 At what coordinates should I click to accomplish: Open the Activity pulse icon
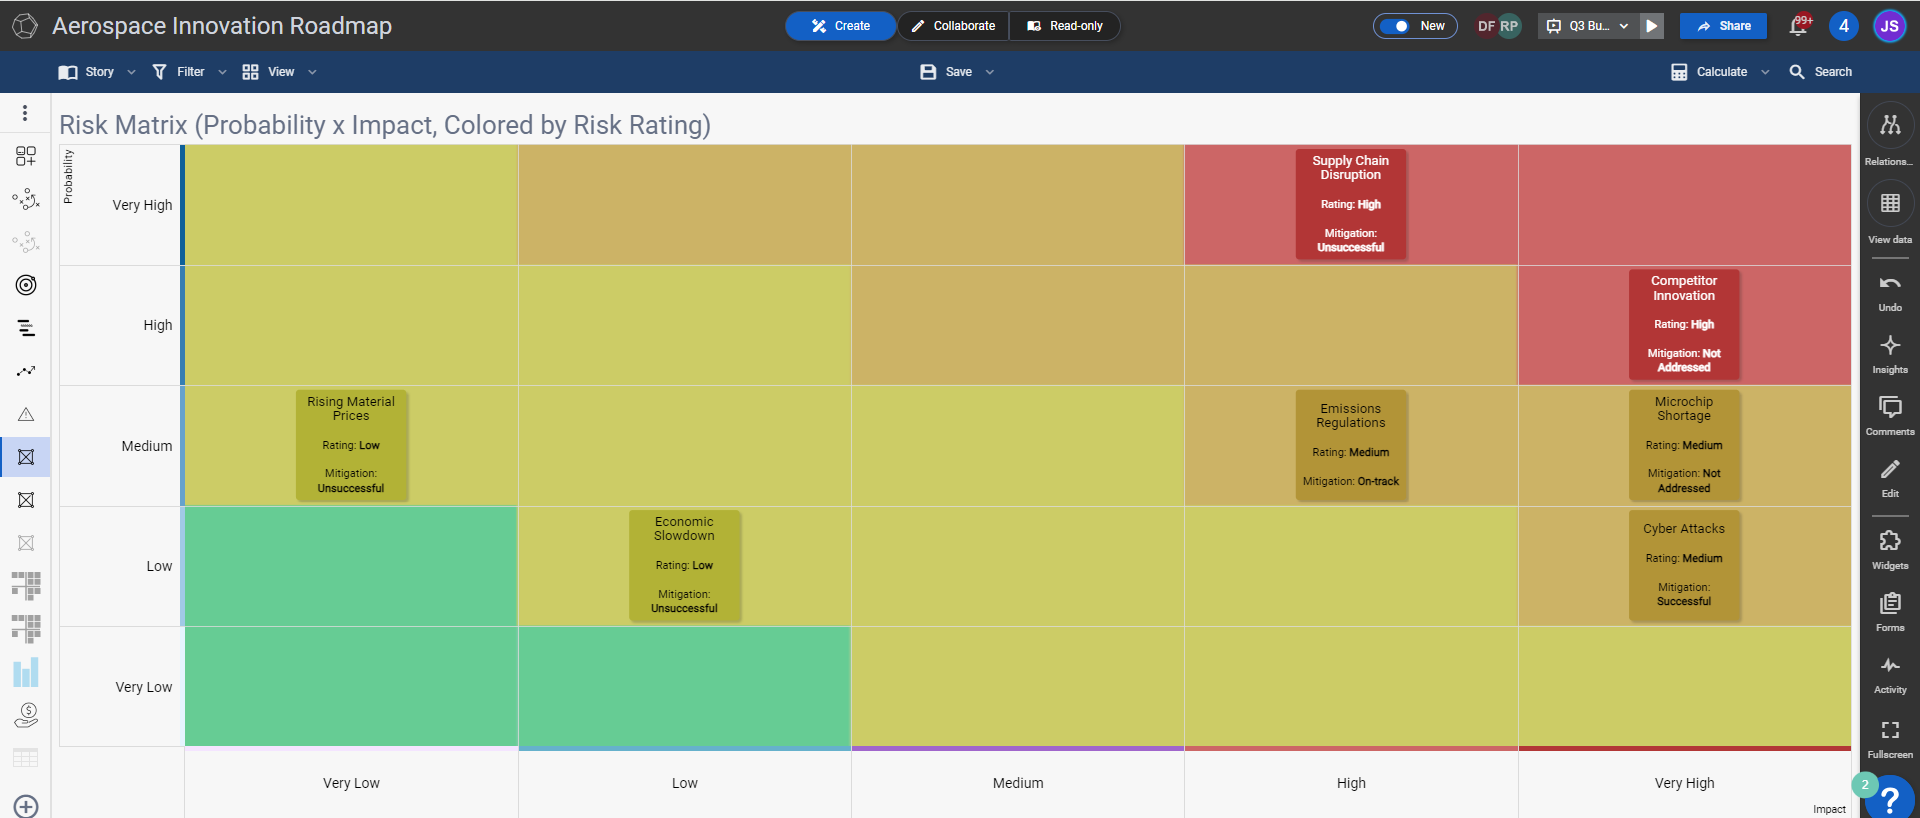coord(1890,665)
